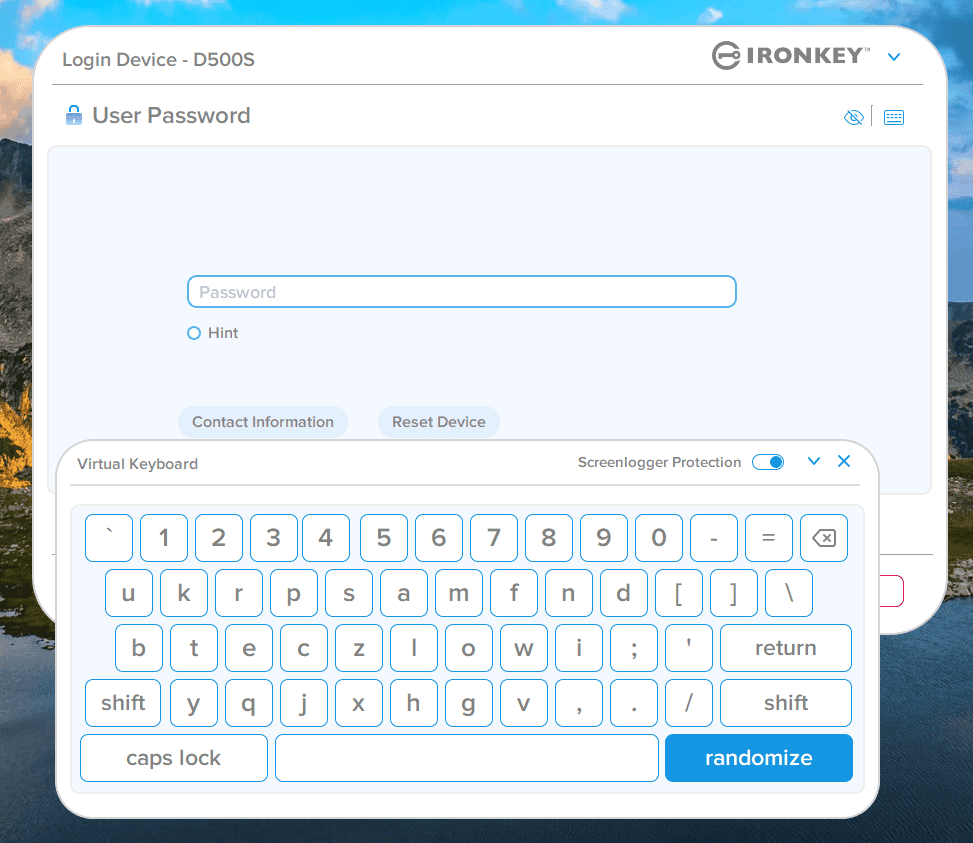Tap the number 7 key
The height and width of the screenshot is (843, 973).
pyautogui.click(x=494, y=538)
